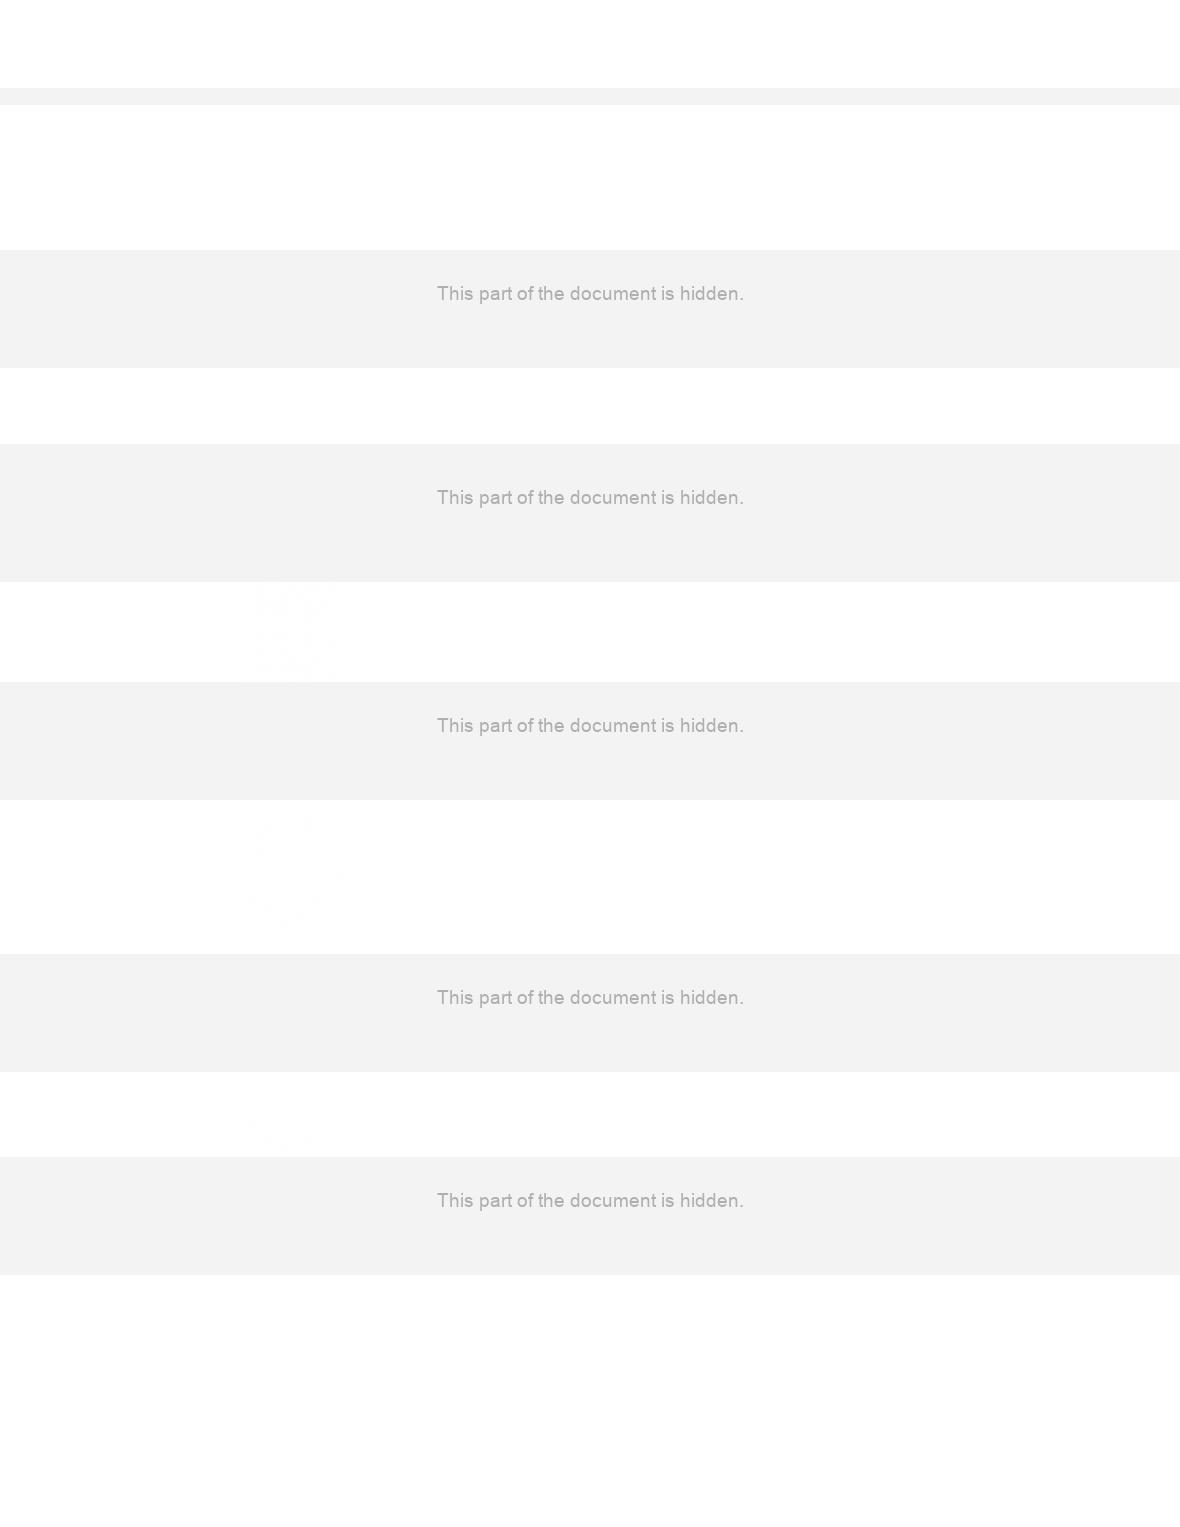The image size is (1180, 1527).
Task: Click white gap between fourth and fifth hidden banners
Action: click(x=590, y=1114)
